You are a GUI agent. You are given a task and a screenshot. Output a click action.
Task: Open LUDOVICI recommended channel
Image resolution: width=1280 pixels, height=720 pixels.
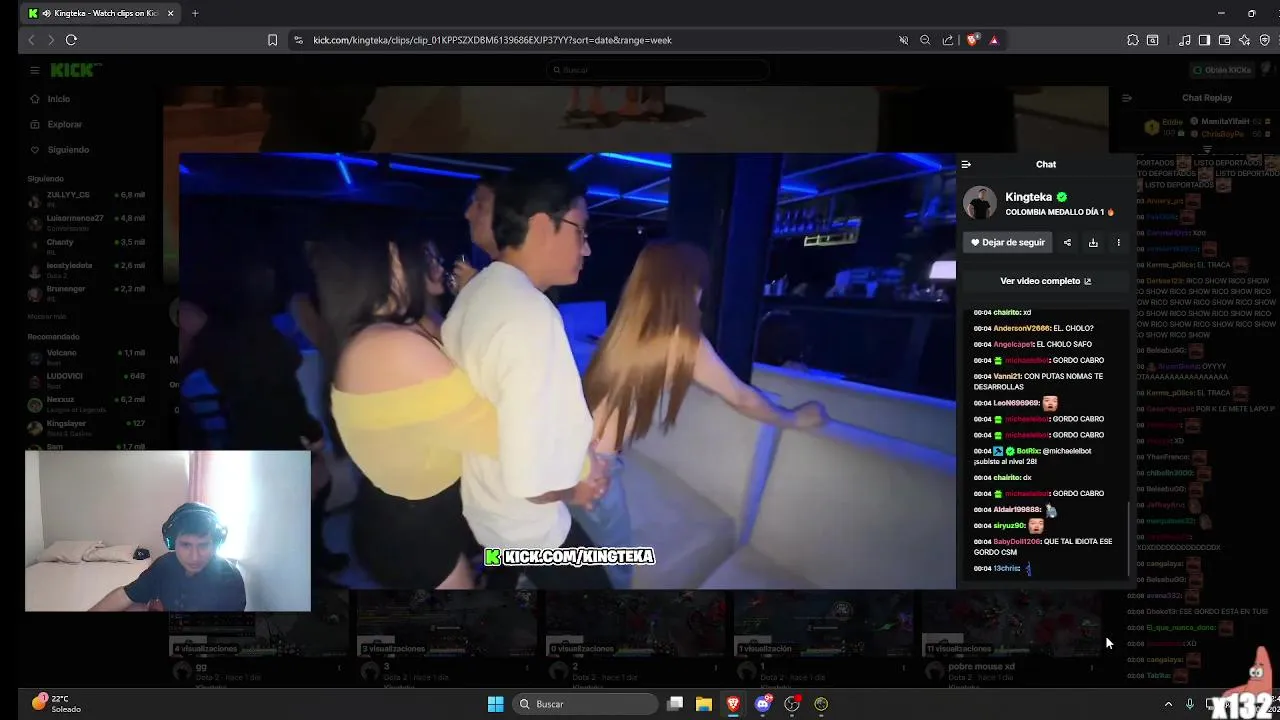88,379
